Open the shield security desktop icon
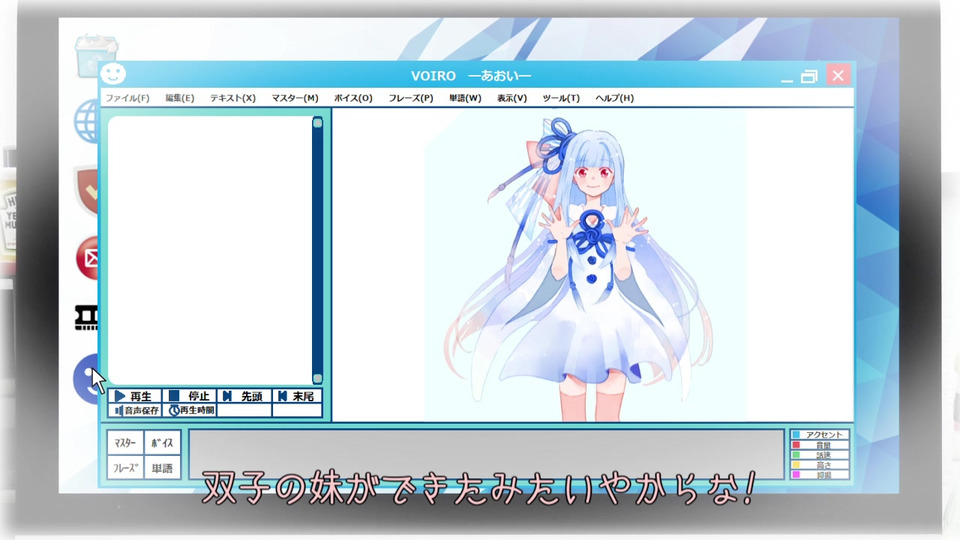 point(86,190)
